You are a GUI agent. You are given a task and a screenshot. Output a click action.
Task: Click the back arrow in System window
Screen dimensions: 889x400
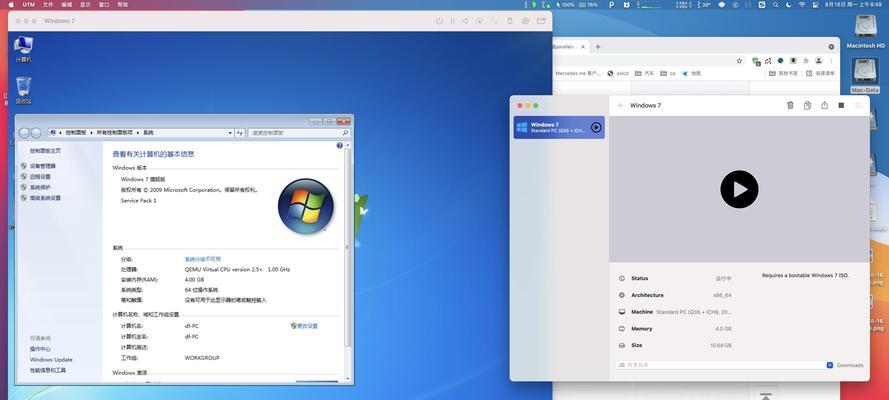click(24, 133)
